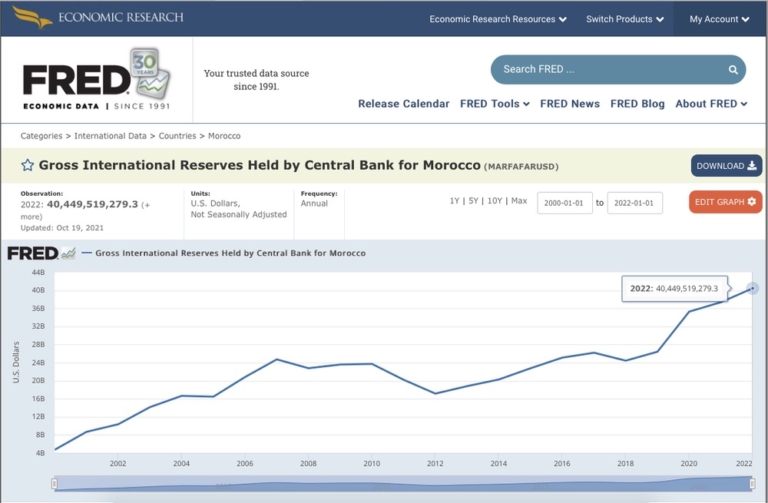The height and width of the screenshot is (503, 768).
Task: Open the My Account dropdown
Action: click(x=719, y=19)
